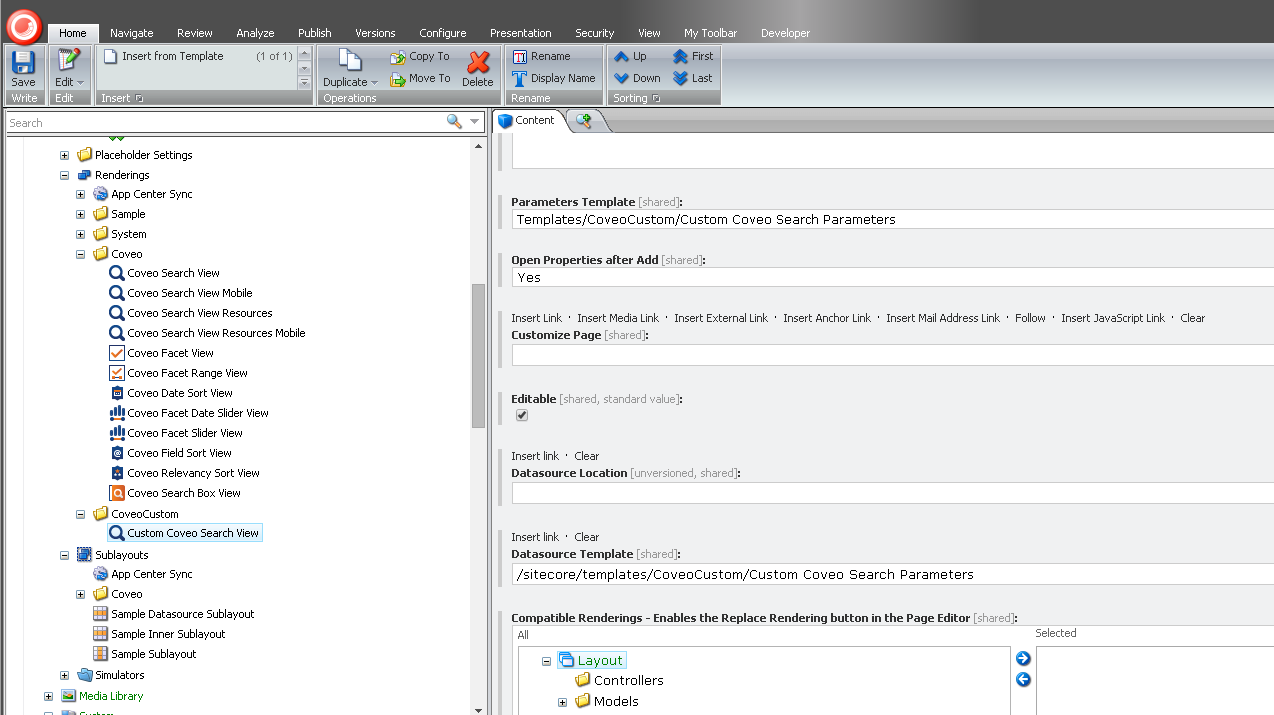Viewport: 1274px width, 715px height.
Task: Collapse the Sublayouts node
Action: [65, 555]
